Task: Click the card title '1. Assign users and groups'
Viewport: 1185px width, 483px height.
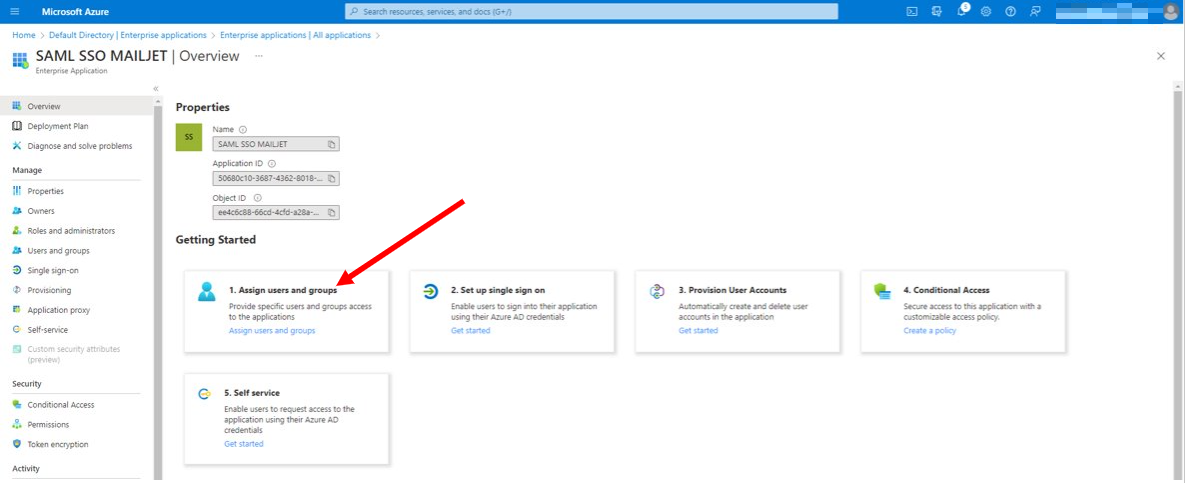Action: (283, 289)
